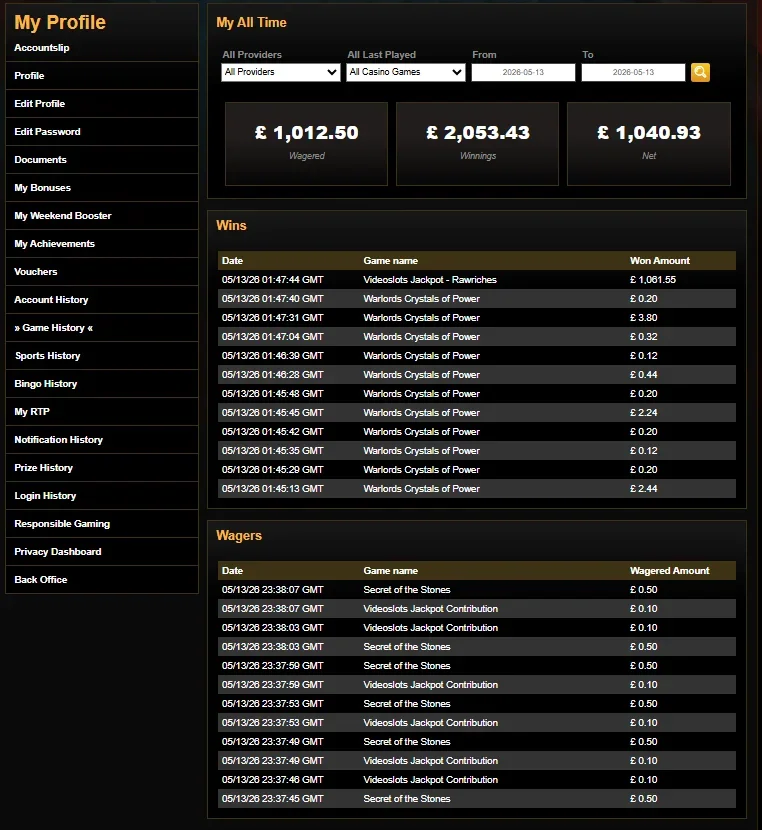Open Notification History
This screenshot has width=762, height=830.
[102, 440]
